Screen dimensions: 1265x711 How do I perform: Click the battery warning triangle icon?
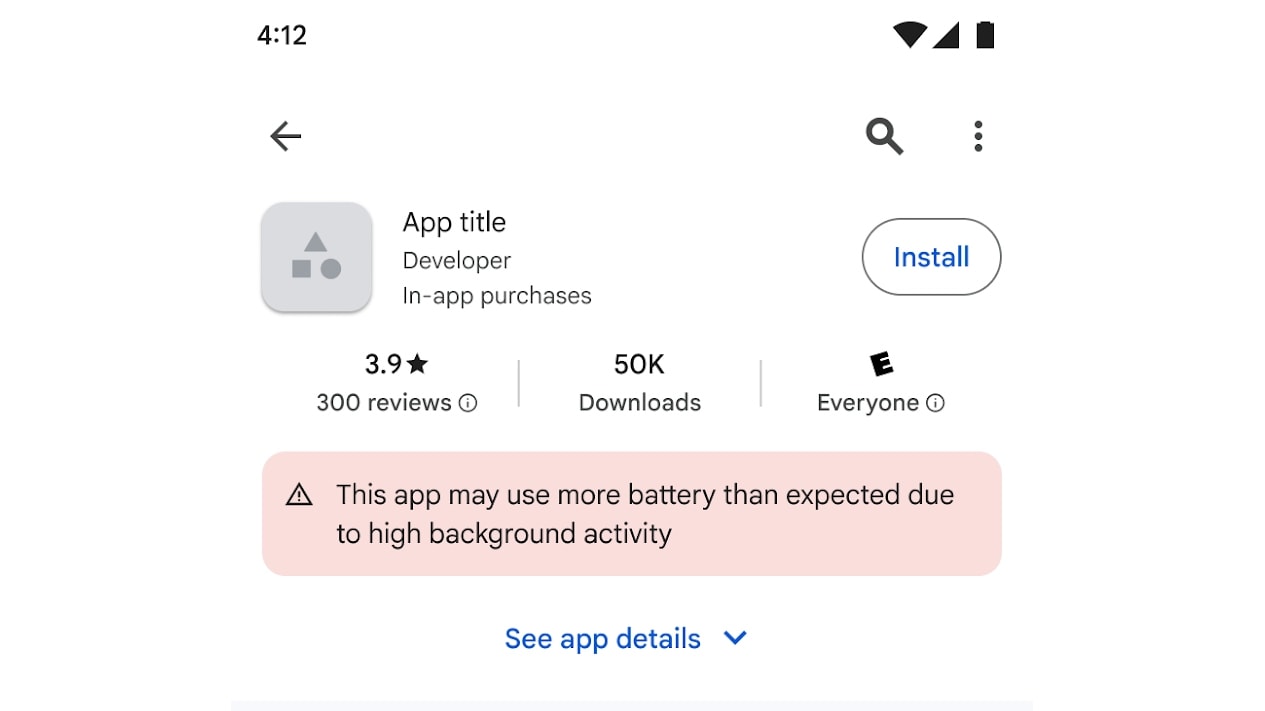click(x=300, y=493)
